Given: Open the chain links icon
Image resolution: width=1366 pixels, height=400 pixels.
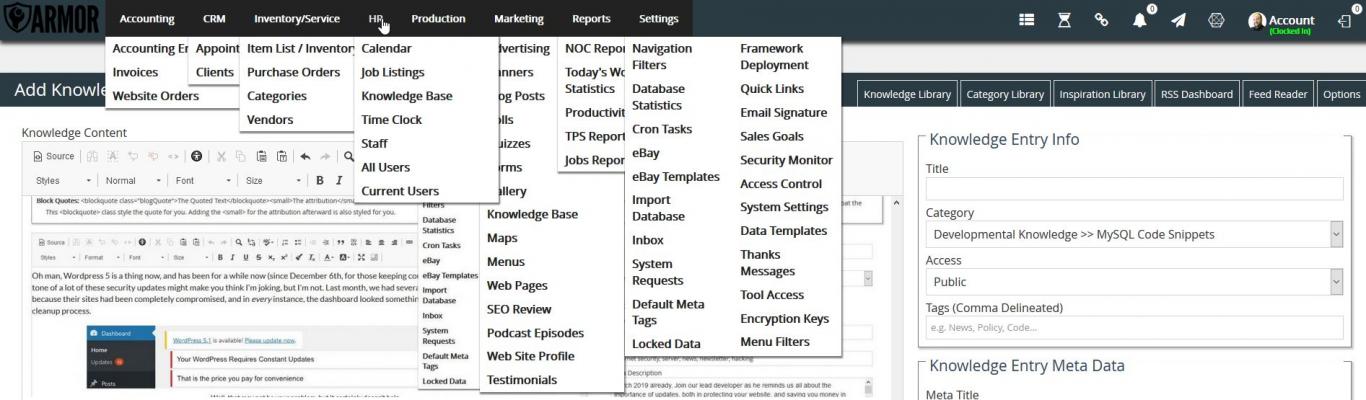Looking at the screenshot, I should tap(1101, 19).
